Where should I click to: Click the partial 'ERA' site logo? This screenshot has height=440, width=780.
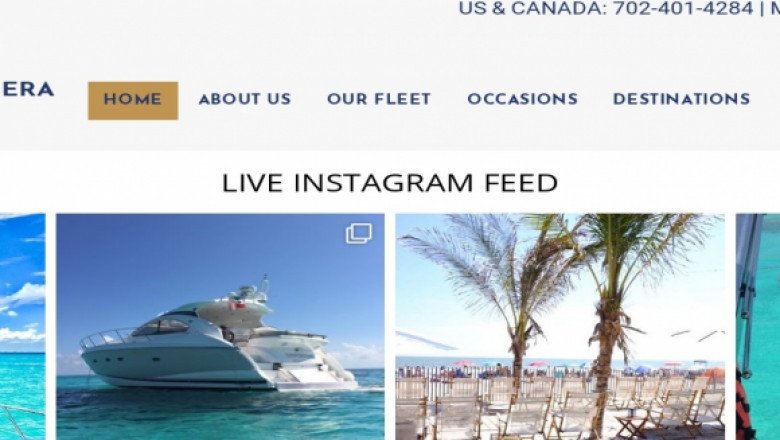click(x=28, y=89)
